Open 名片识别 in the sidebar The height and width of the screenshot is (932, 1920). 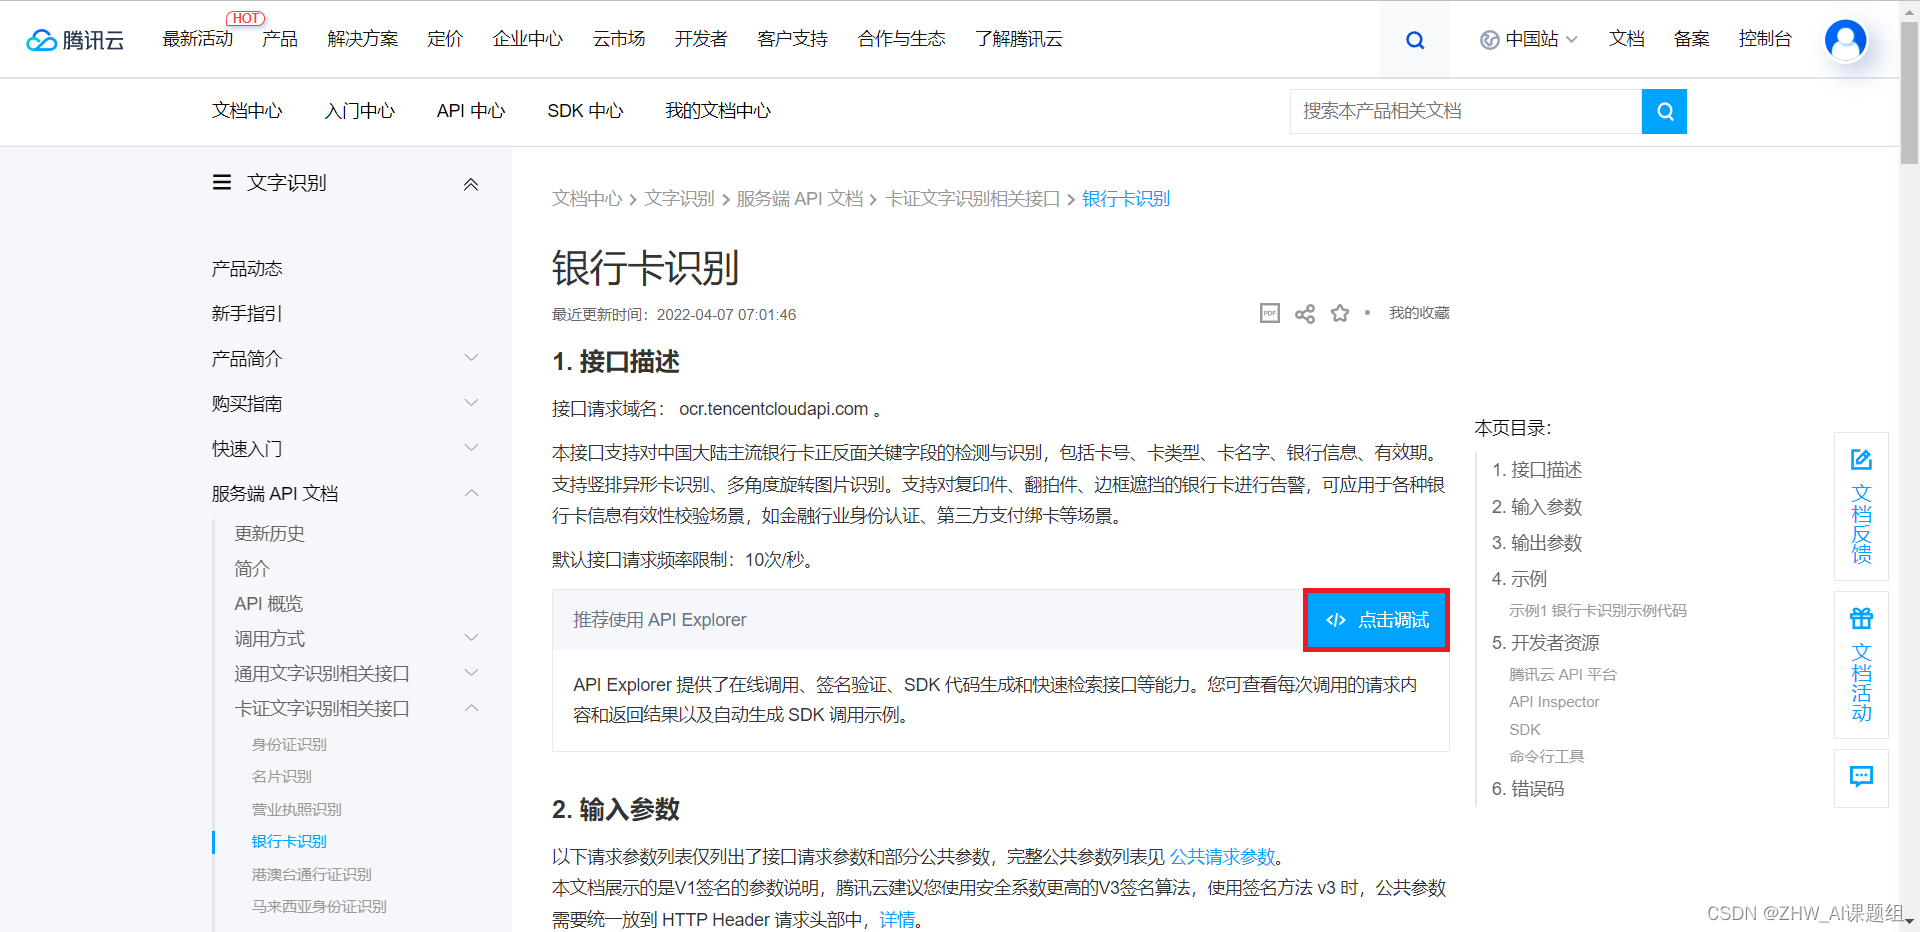click(x=282, y=777)
